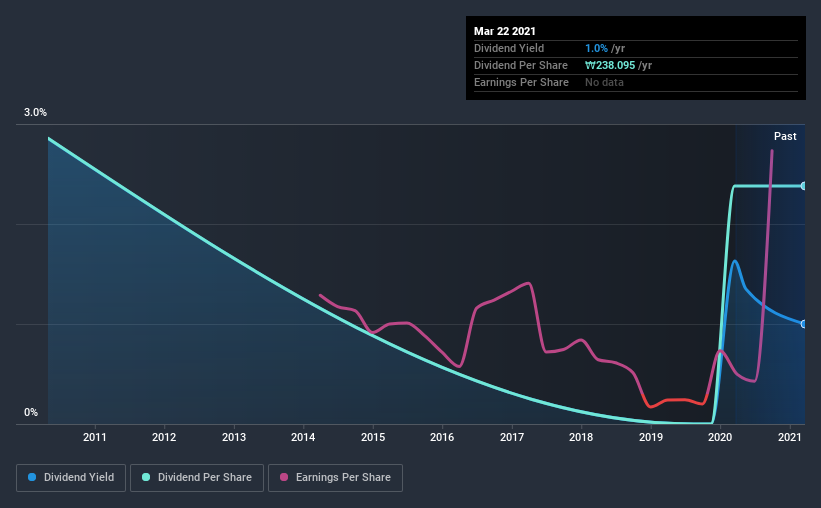821x508 pixels.
Task: Click the 1.0% dividend yield value
Action: pos(596,49)
